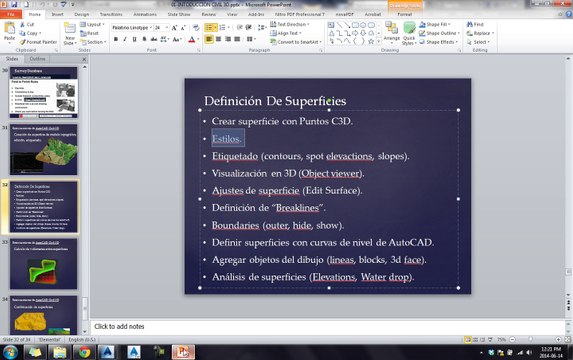
Task: Expand Shape Outline options
Action: (440, 33)
